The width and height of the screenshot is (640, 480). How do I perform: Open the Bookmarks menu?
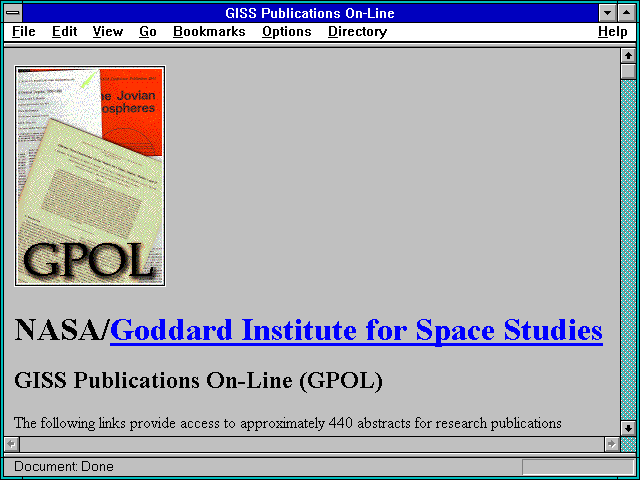209,31
